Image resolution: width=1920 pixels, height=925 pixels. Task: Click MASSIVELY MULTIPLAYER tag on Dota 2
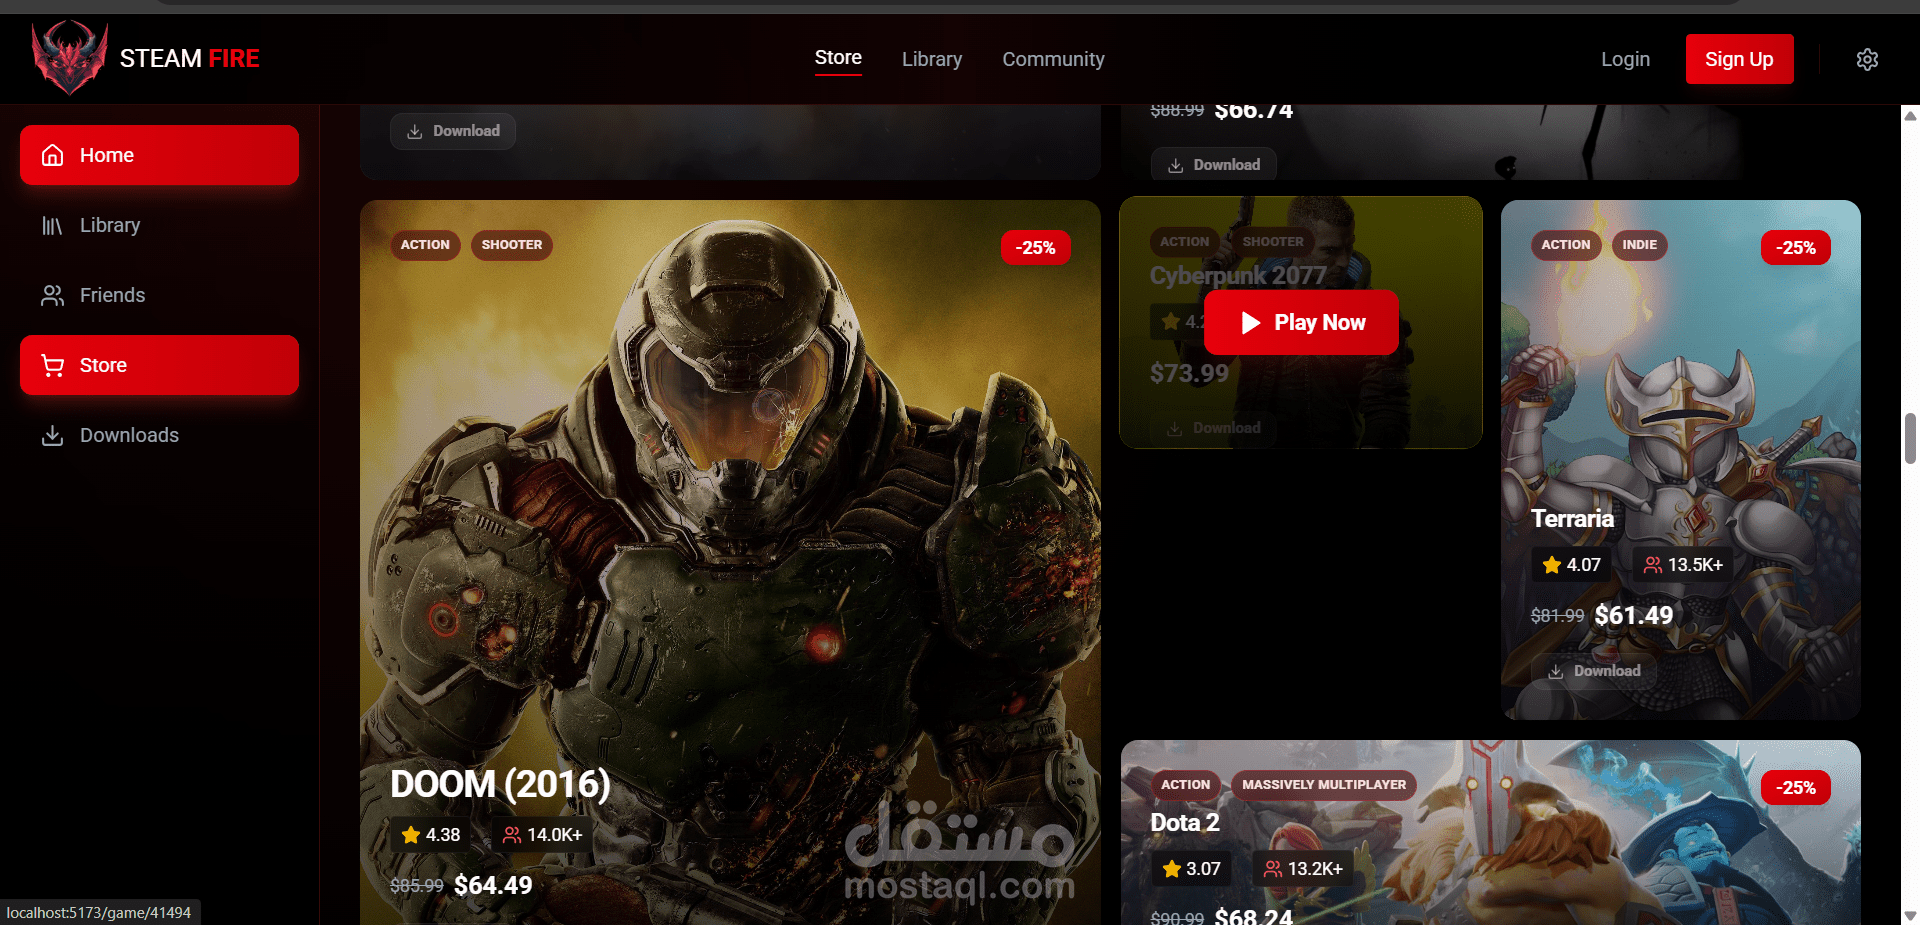pyautogui.click(x=1324, y=784)
